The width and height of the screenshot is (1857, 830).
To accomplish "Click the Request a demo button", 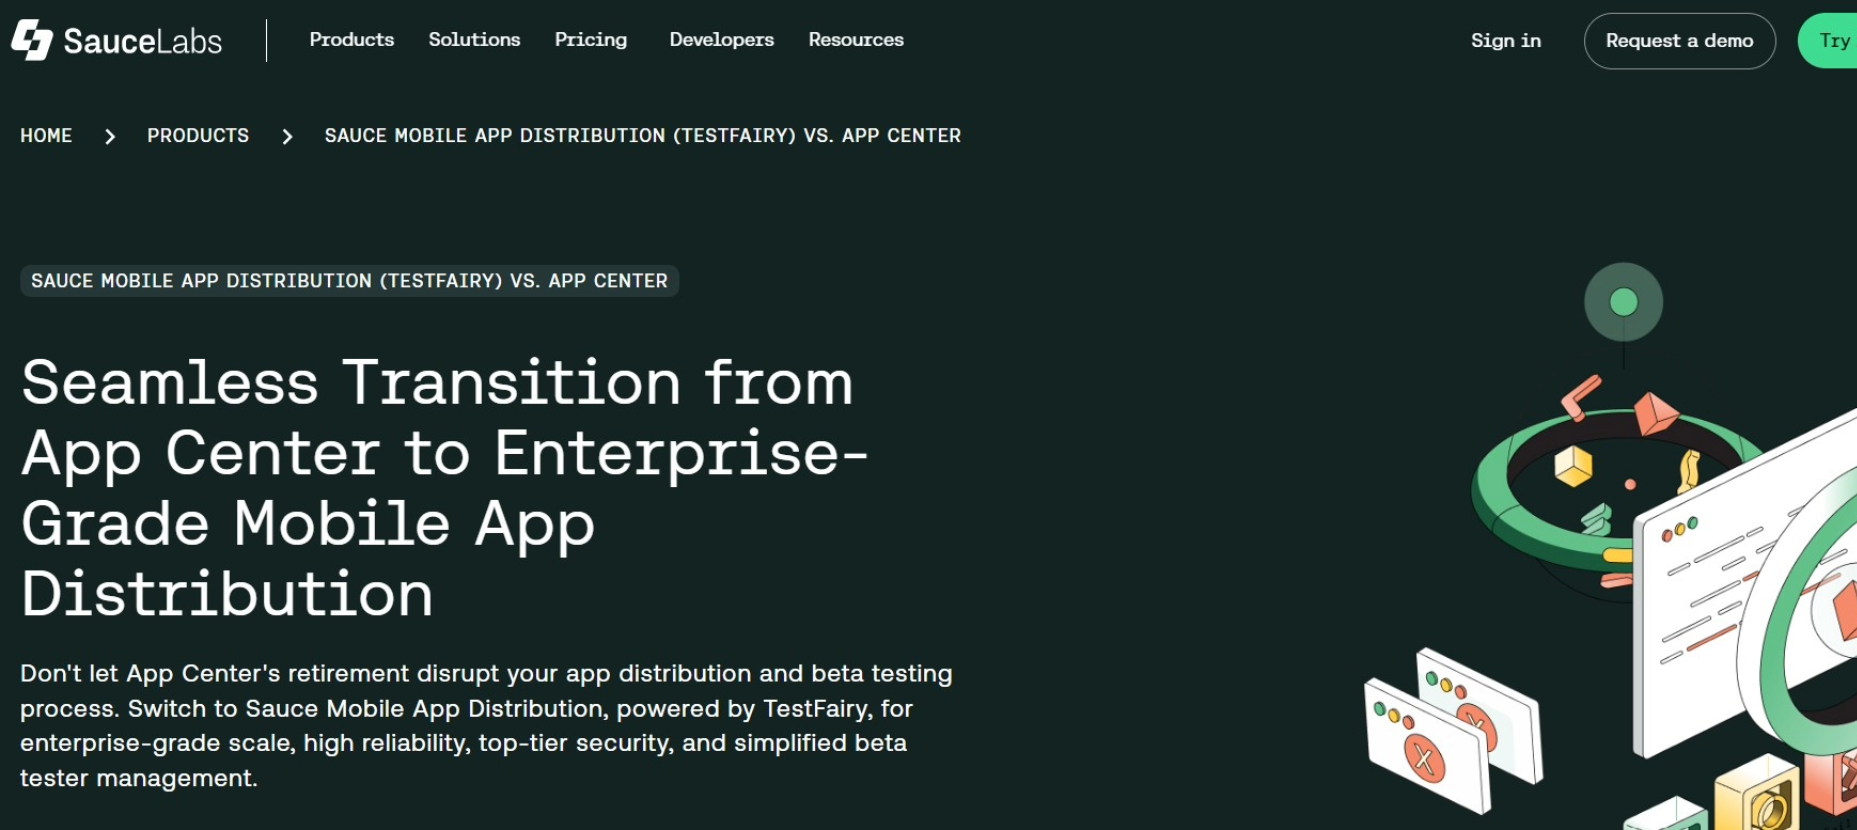I will [1680, 41].
